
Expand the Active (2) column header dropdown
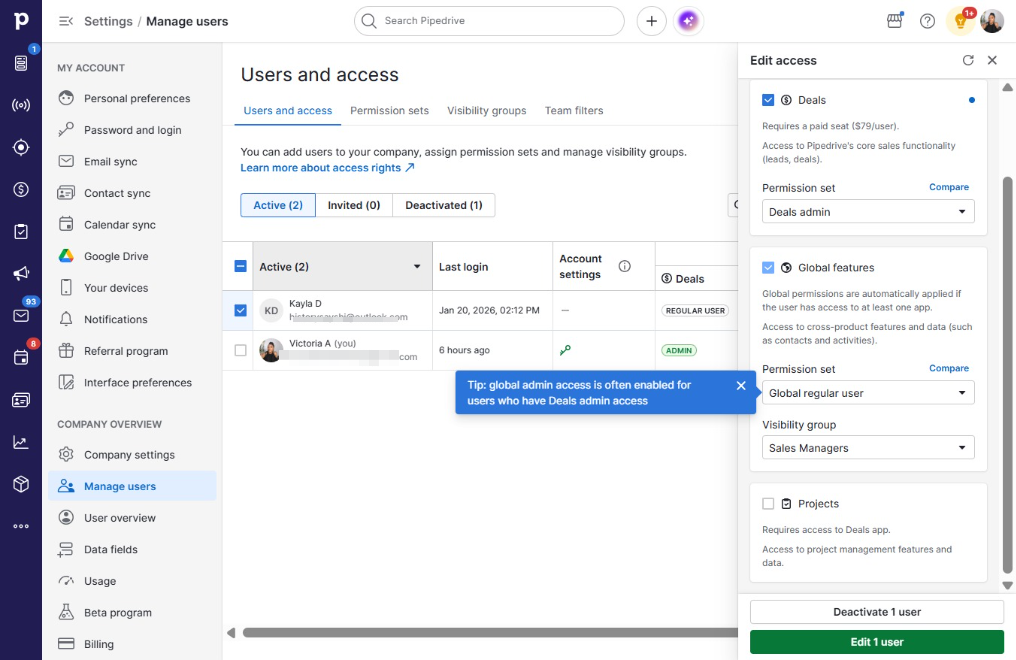point(417,266)
